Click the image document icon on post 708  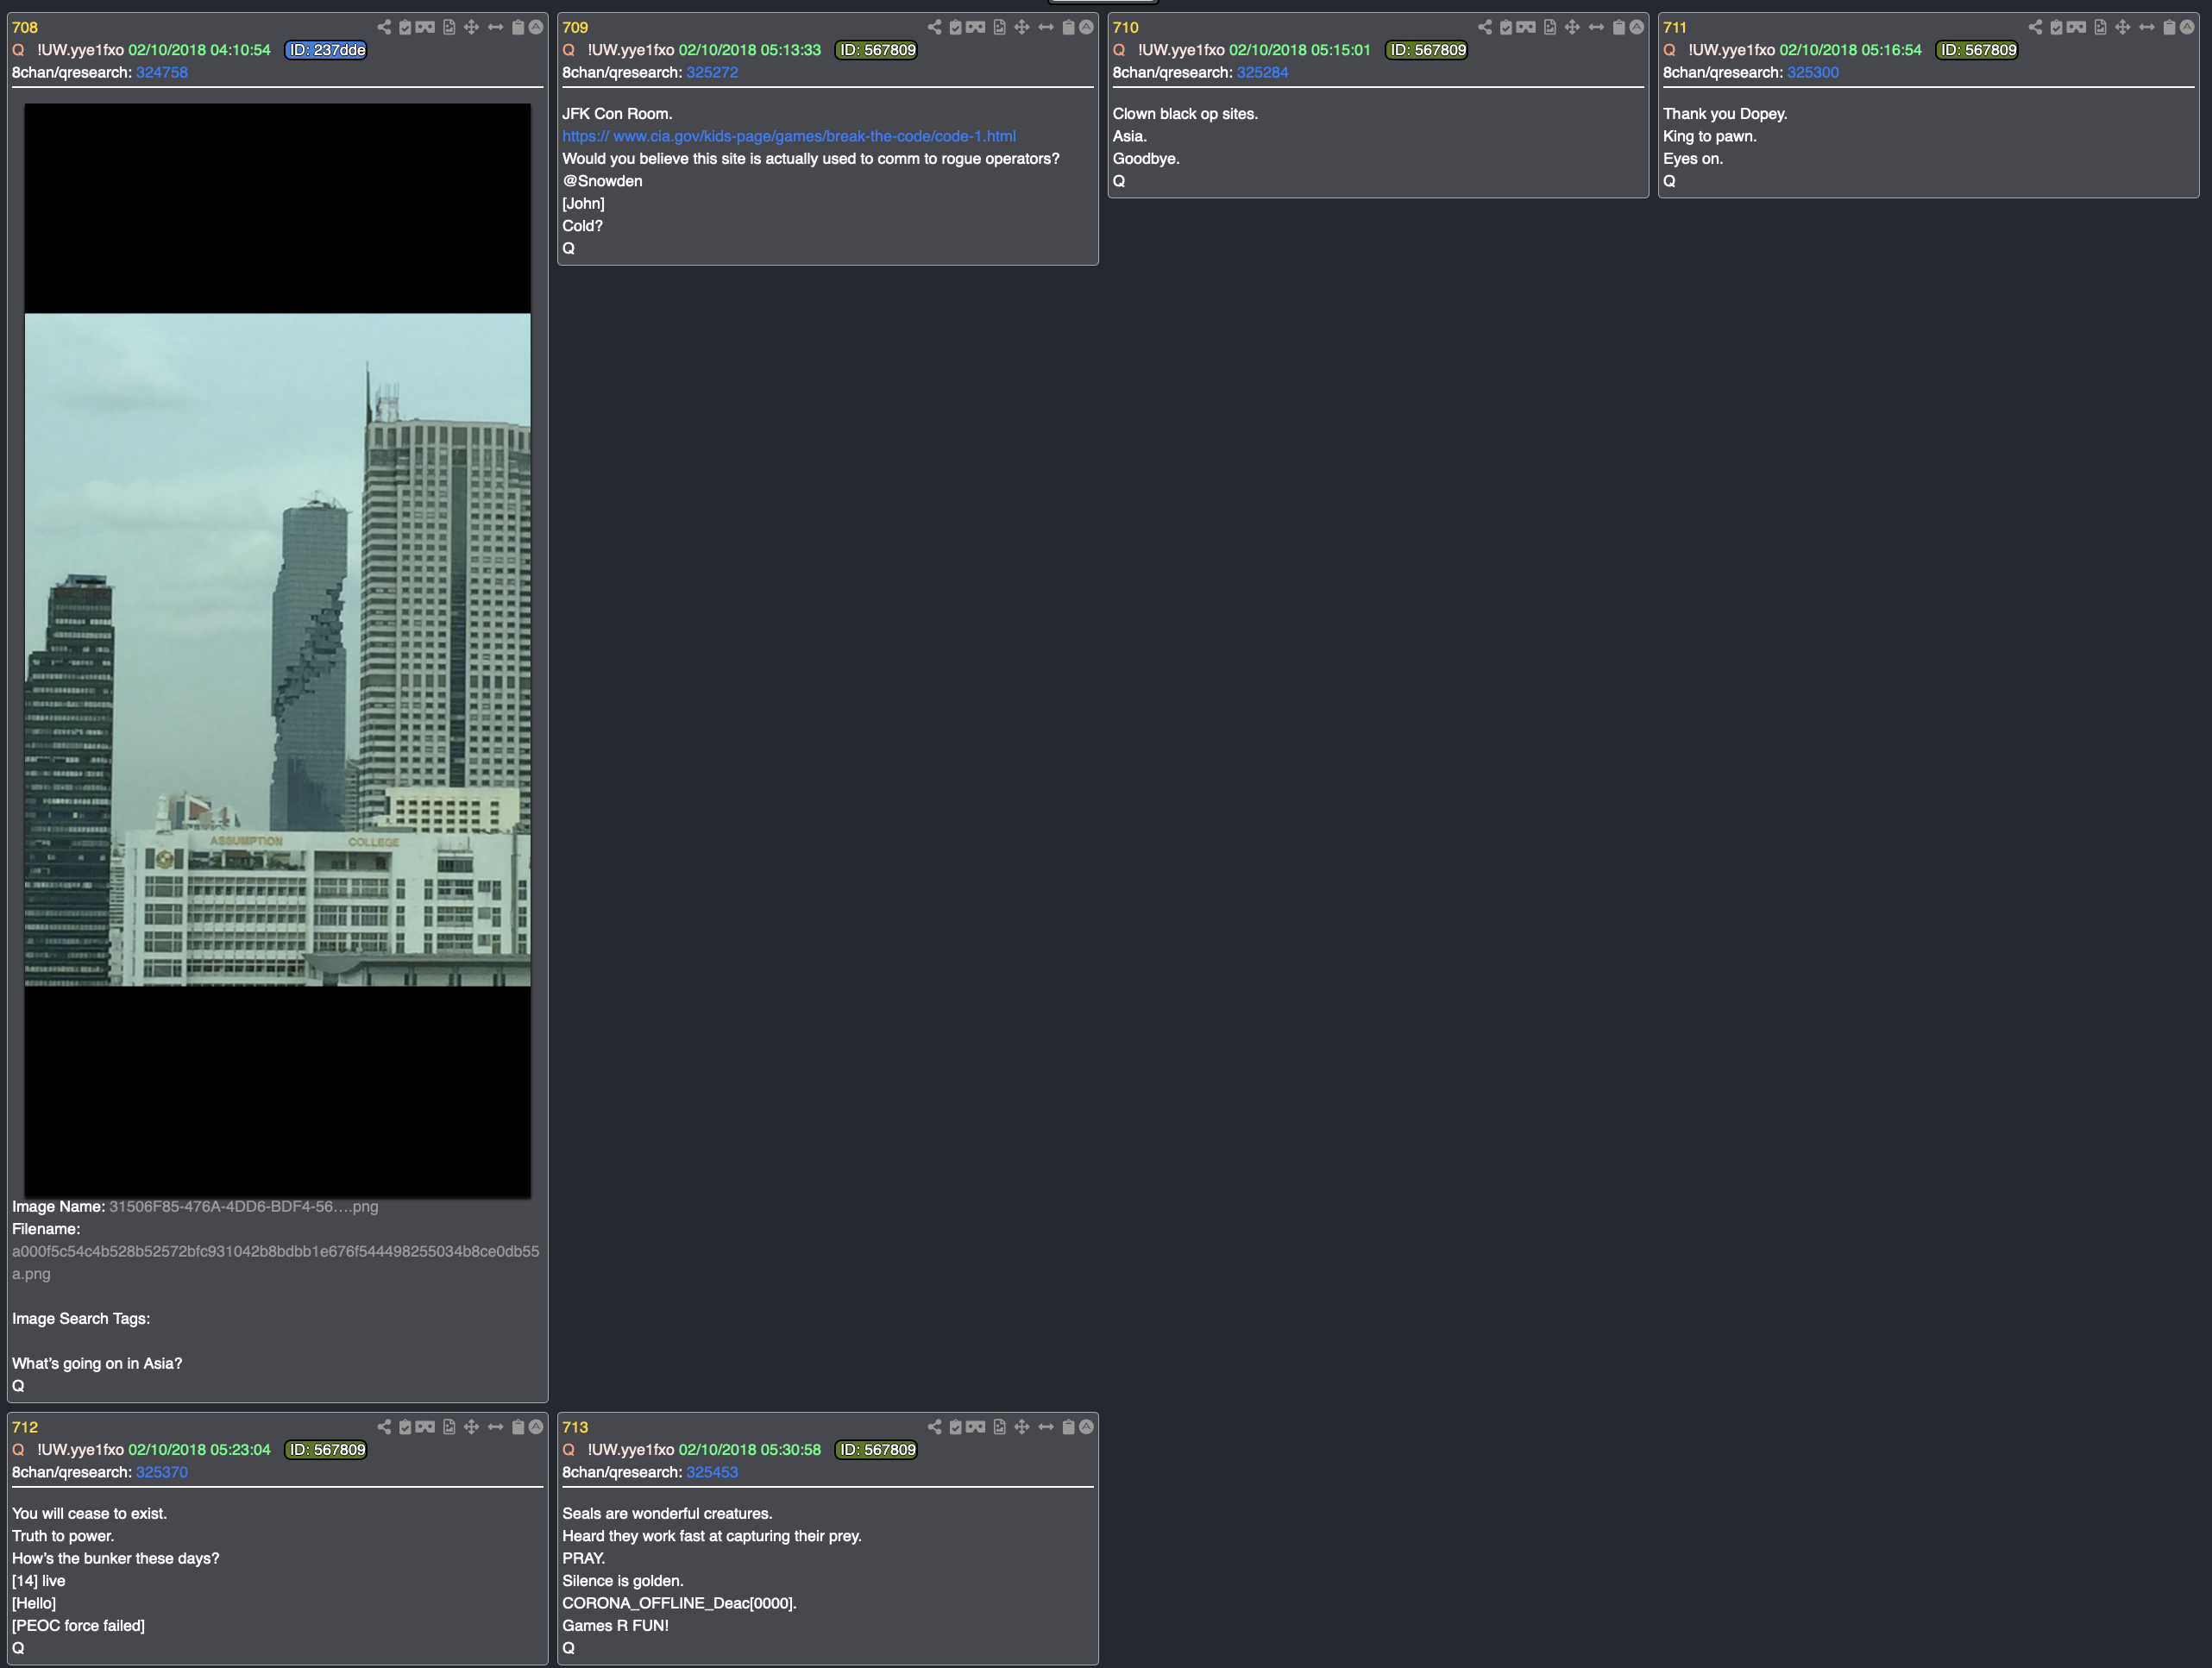(449, 27)
